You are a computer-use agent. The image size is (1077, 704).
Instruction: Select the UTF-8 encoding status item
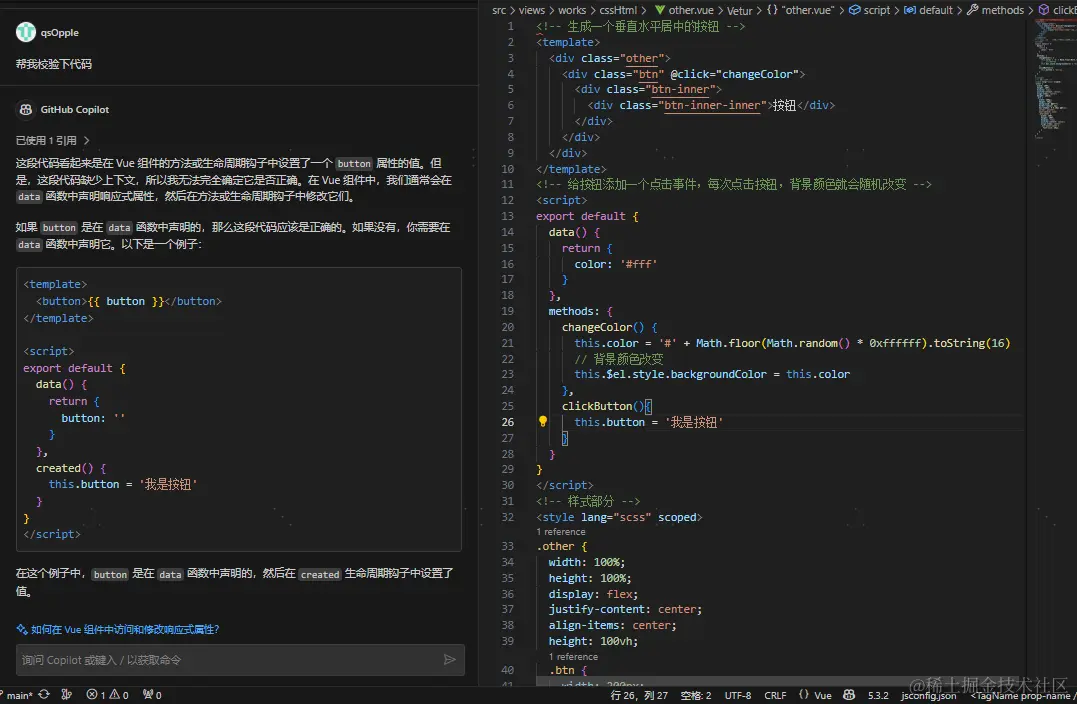pos(738,695)
